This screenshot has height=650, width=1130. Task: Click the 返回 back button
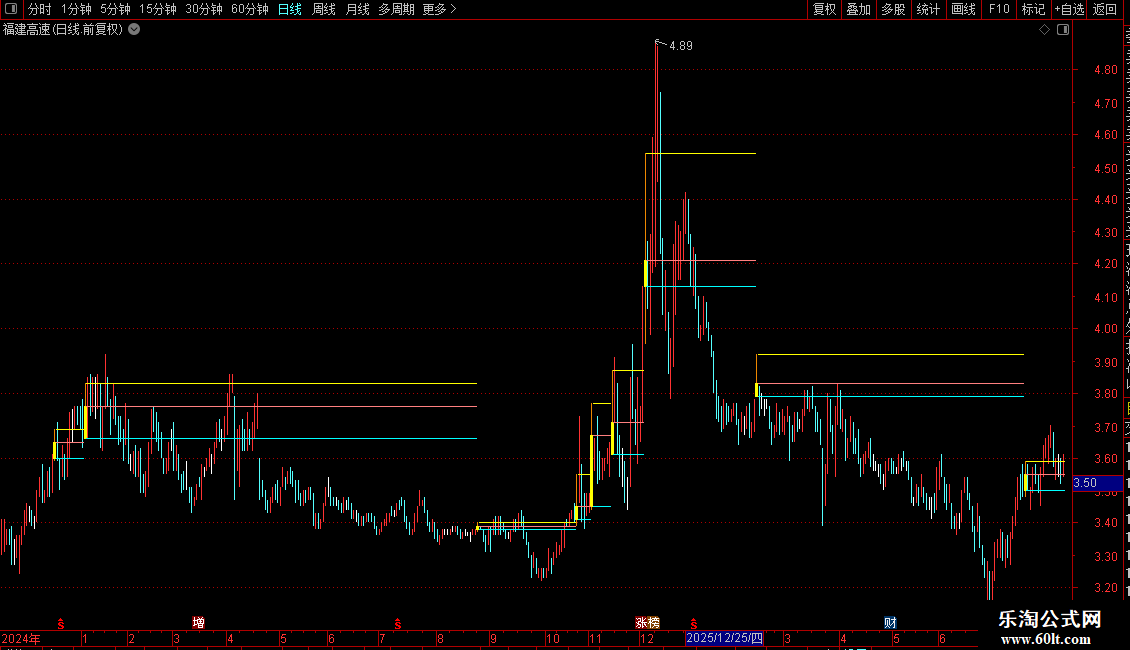point(1105,9)
